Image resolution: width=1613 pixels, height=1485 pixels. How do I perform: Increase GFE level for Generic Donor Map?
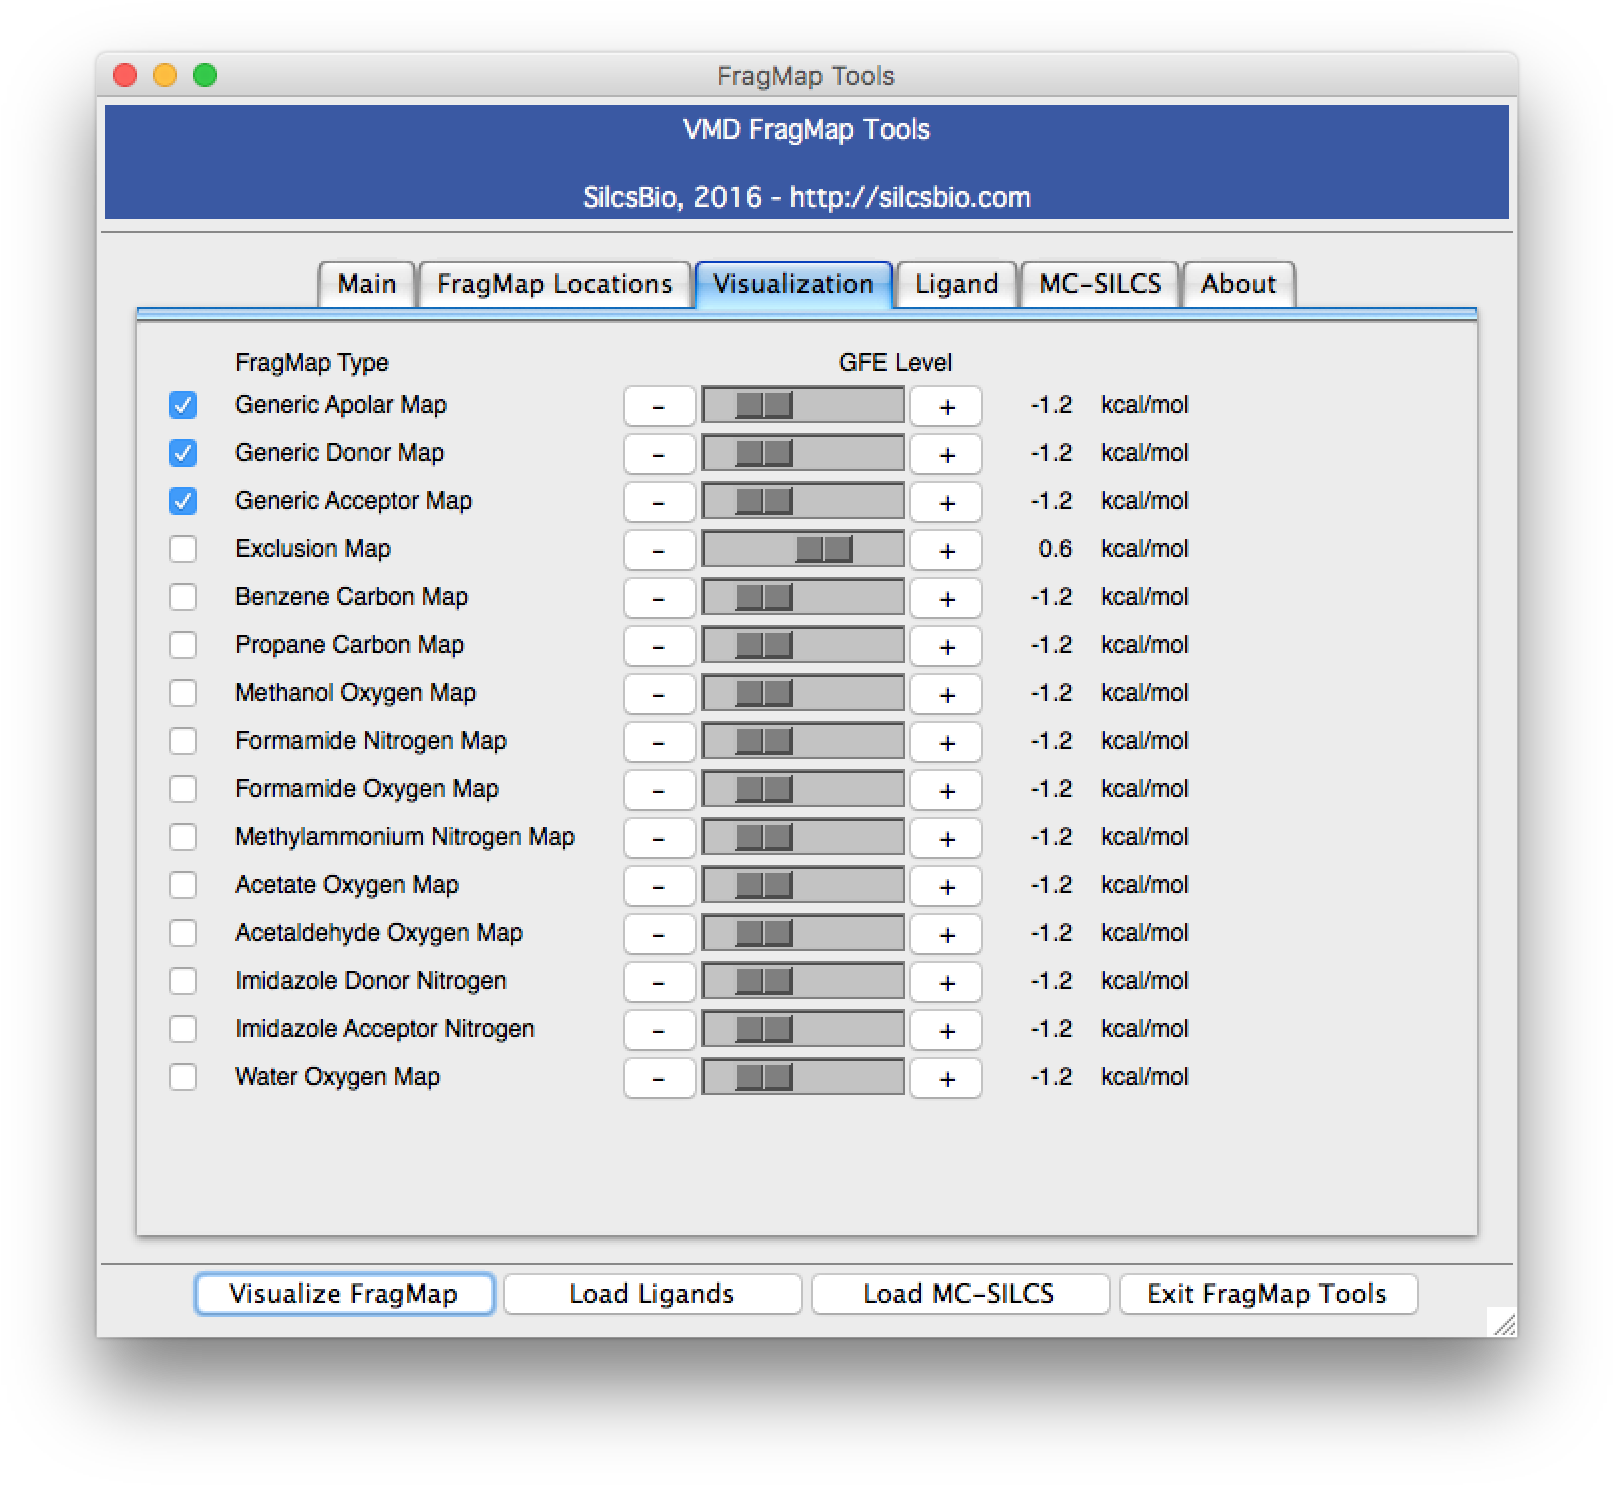coord(946,454)
